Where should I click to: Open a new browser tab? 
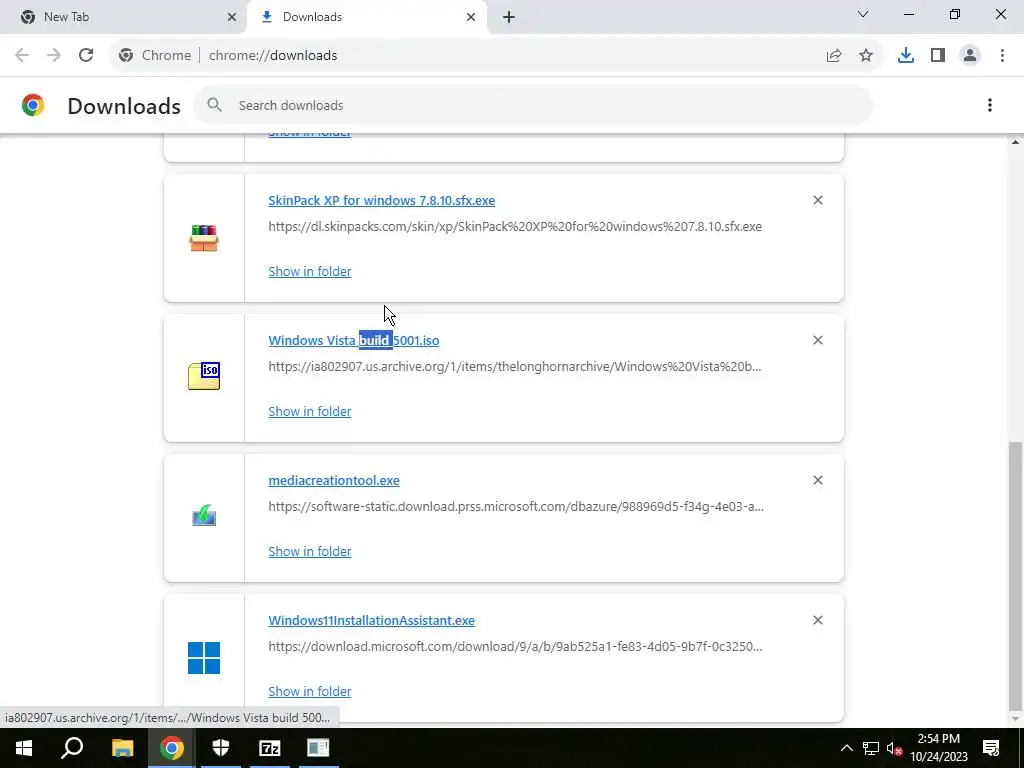(509, 17)
